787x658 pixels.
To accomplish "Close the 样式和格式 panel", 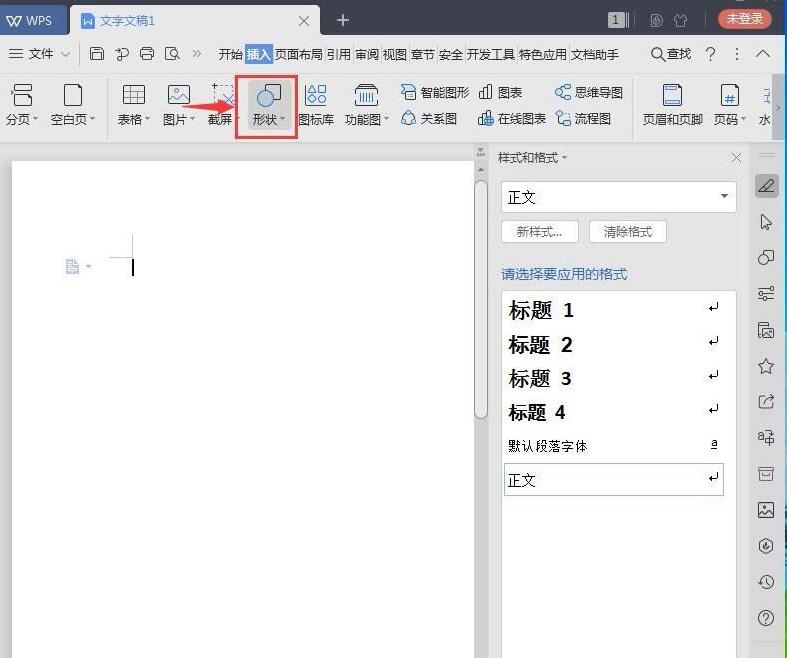I will (x=736, y=158).
